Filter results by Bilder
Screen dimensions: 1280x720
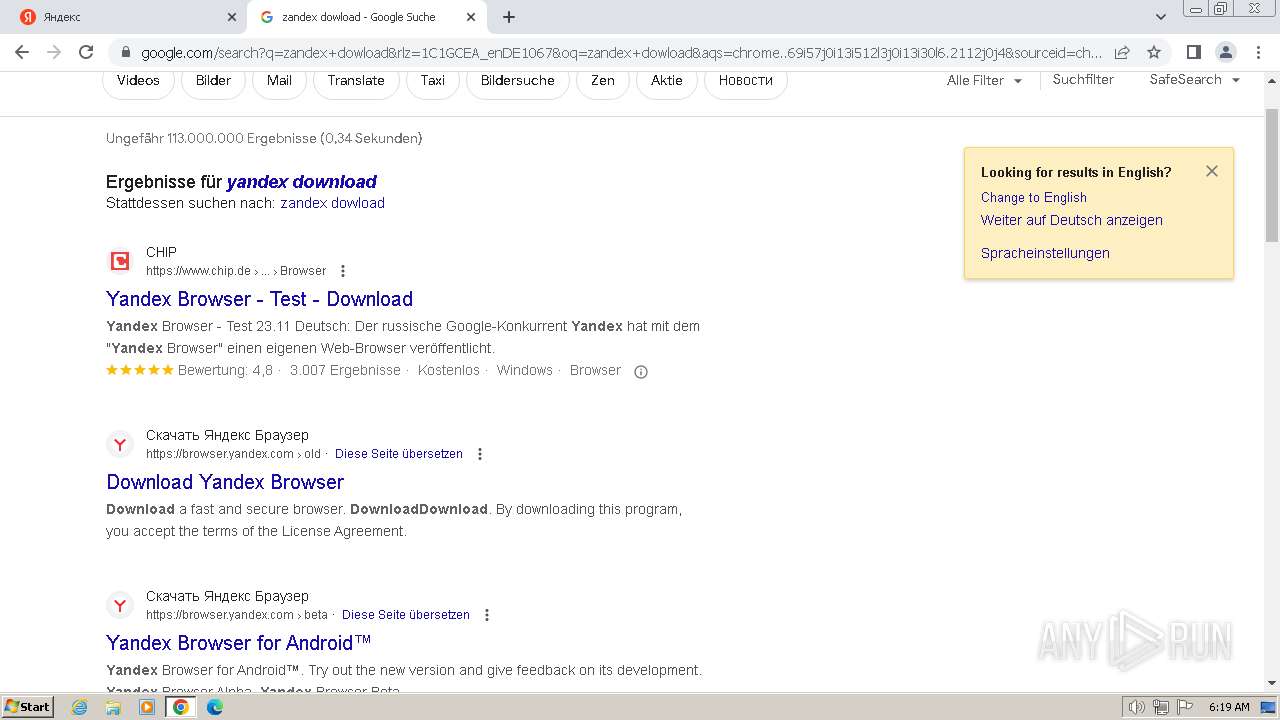[x=213, y=80]
